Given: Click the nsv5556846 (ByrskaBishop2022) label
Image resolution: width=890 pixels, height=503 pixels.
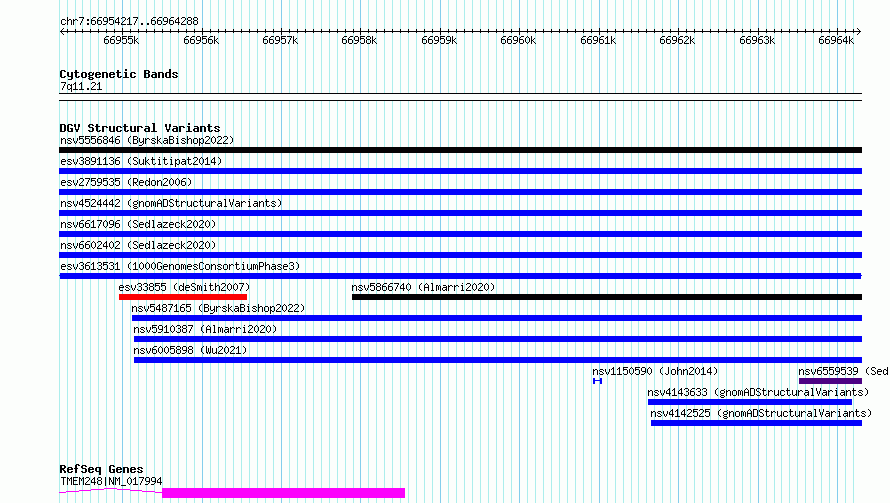Looking at the screenshot, I should (x=147, y=140).
